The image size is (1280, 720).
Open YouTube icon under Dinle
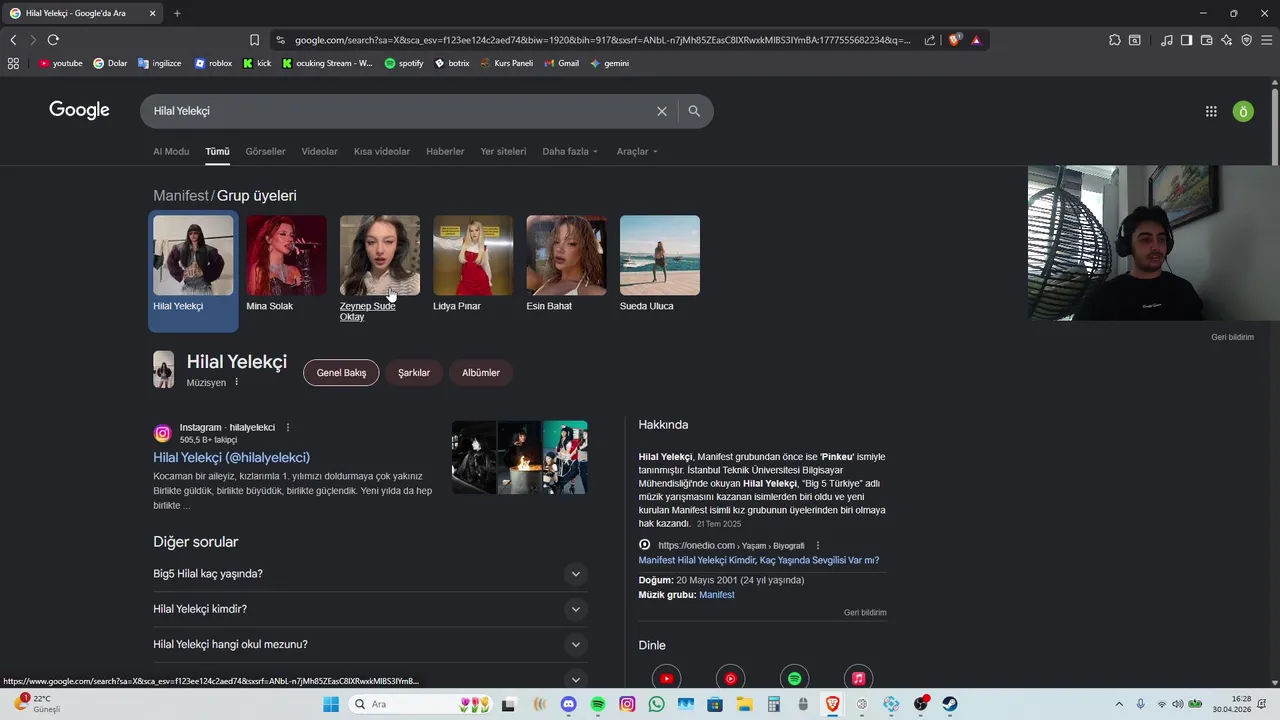pos(666,678)
